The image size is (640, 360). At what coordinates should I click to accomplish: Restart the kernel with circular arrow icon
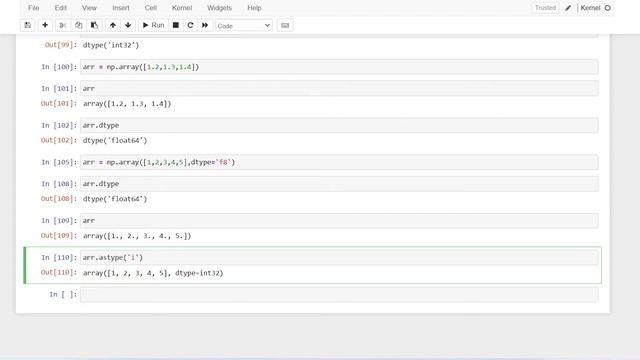pyautogui.click(x=190, y=25)
